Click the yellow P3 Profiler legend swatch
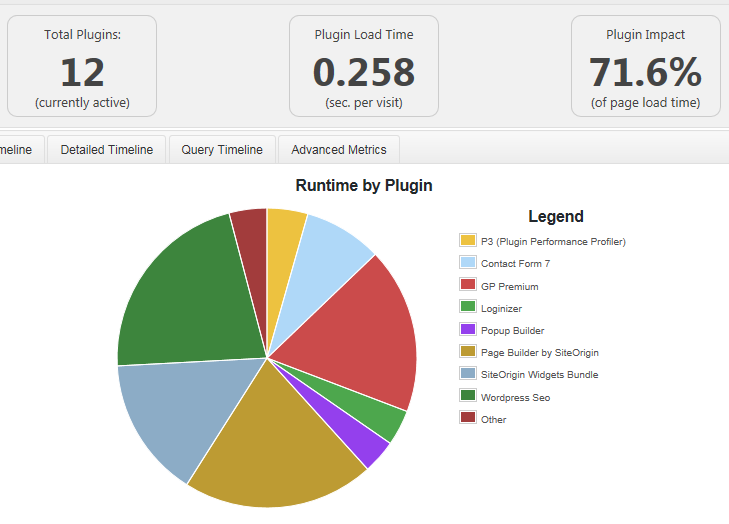729x524 pixels. (468, 240)
